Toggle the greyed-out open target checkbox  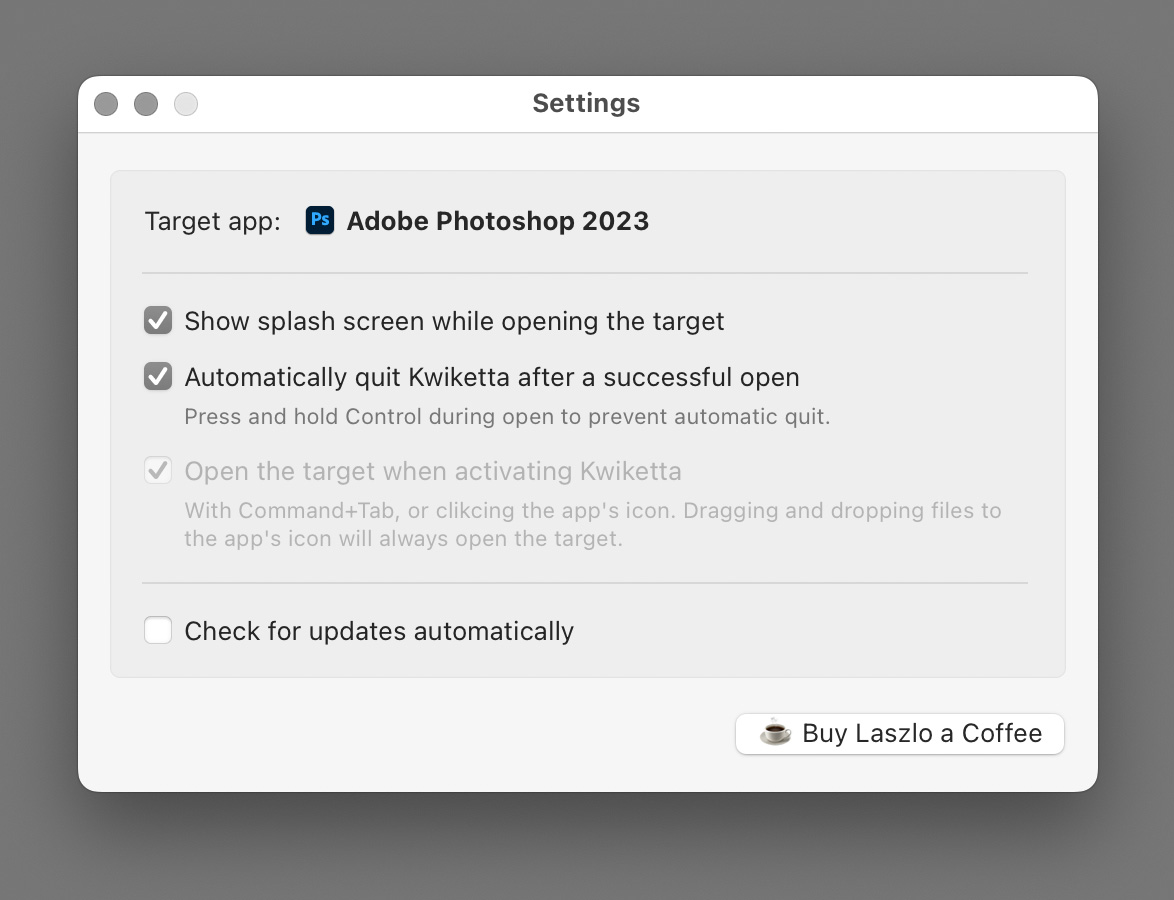pyautogui.click(x=158, y=470)
